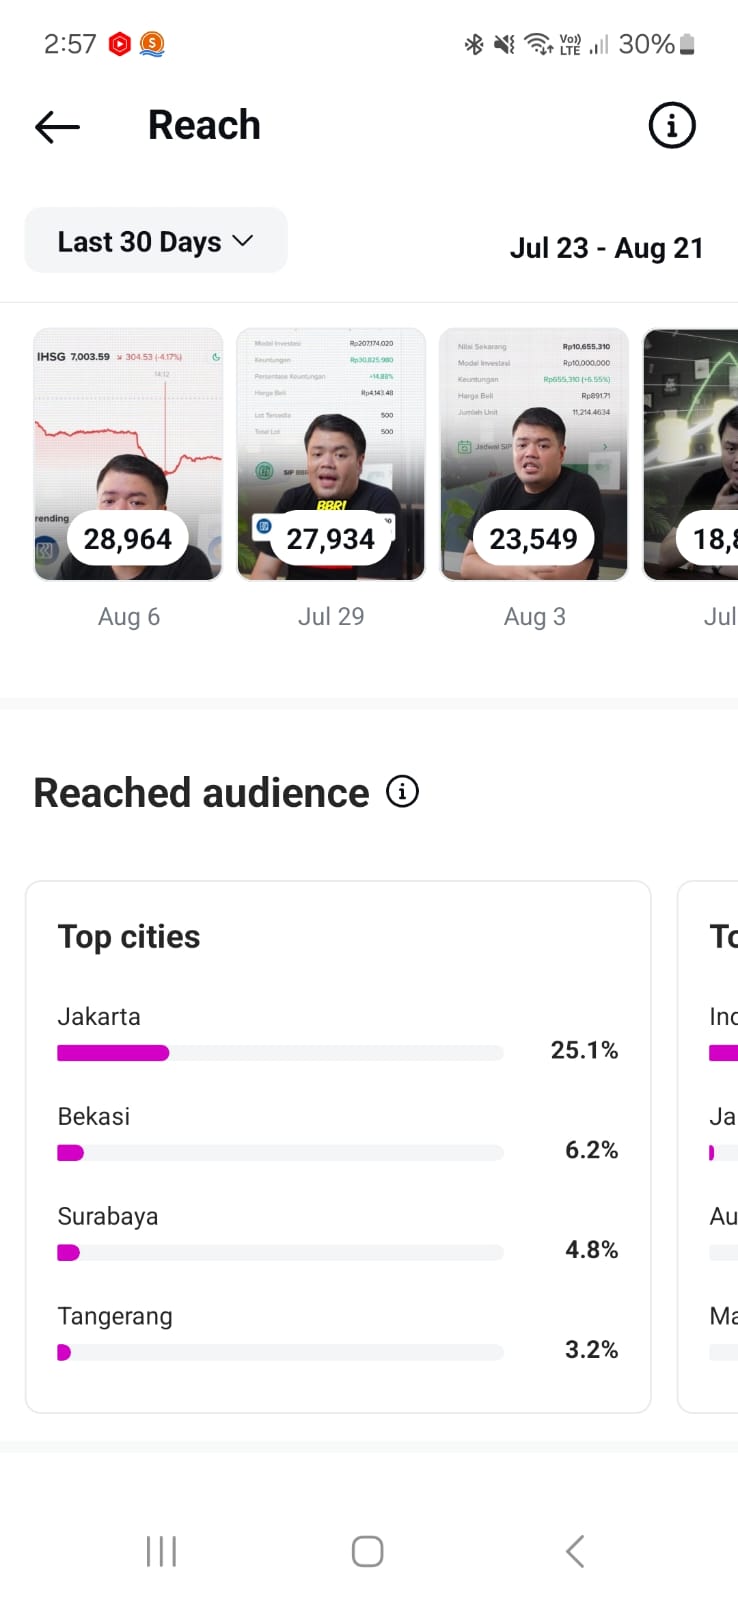
Task: Tap the 28,964 reach count badge
Action: tap(128, 539)
